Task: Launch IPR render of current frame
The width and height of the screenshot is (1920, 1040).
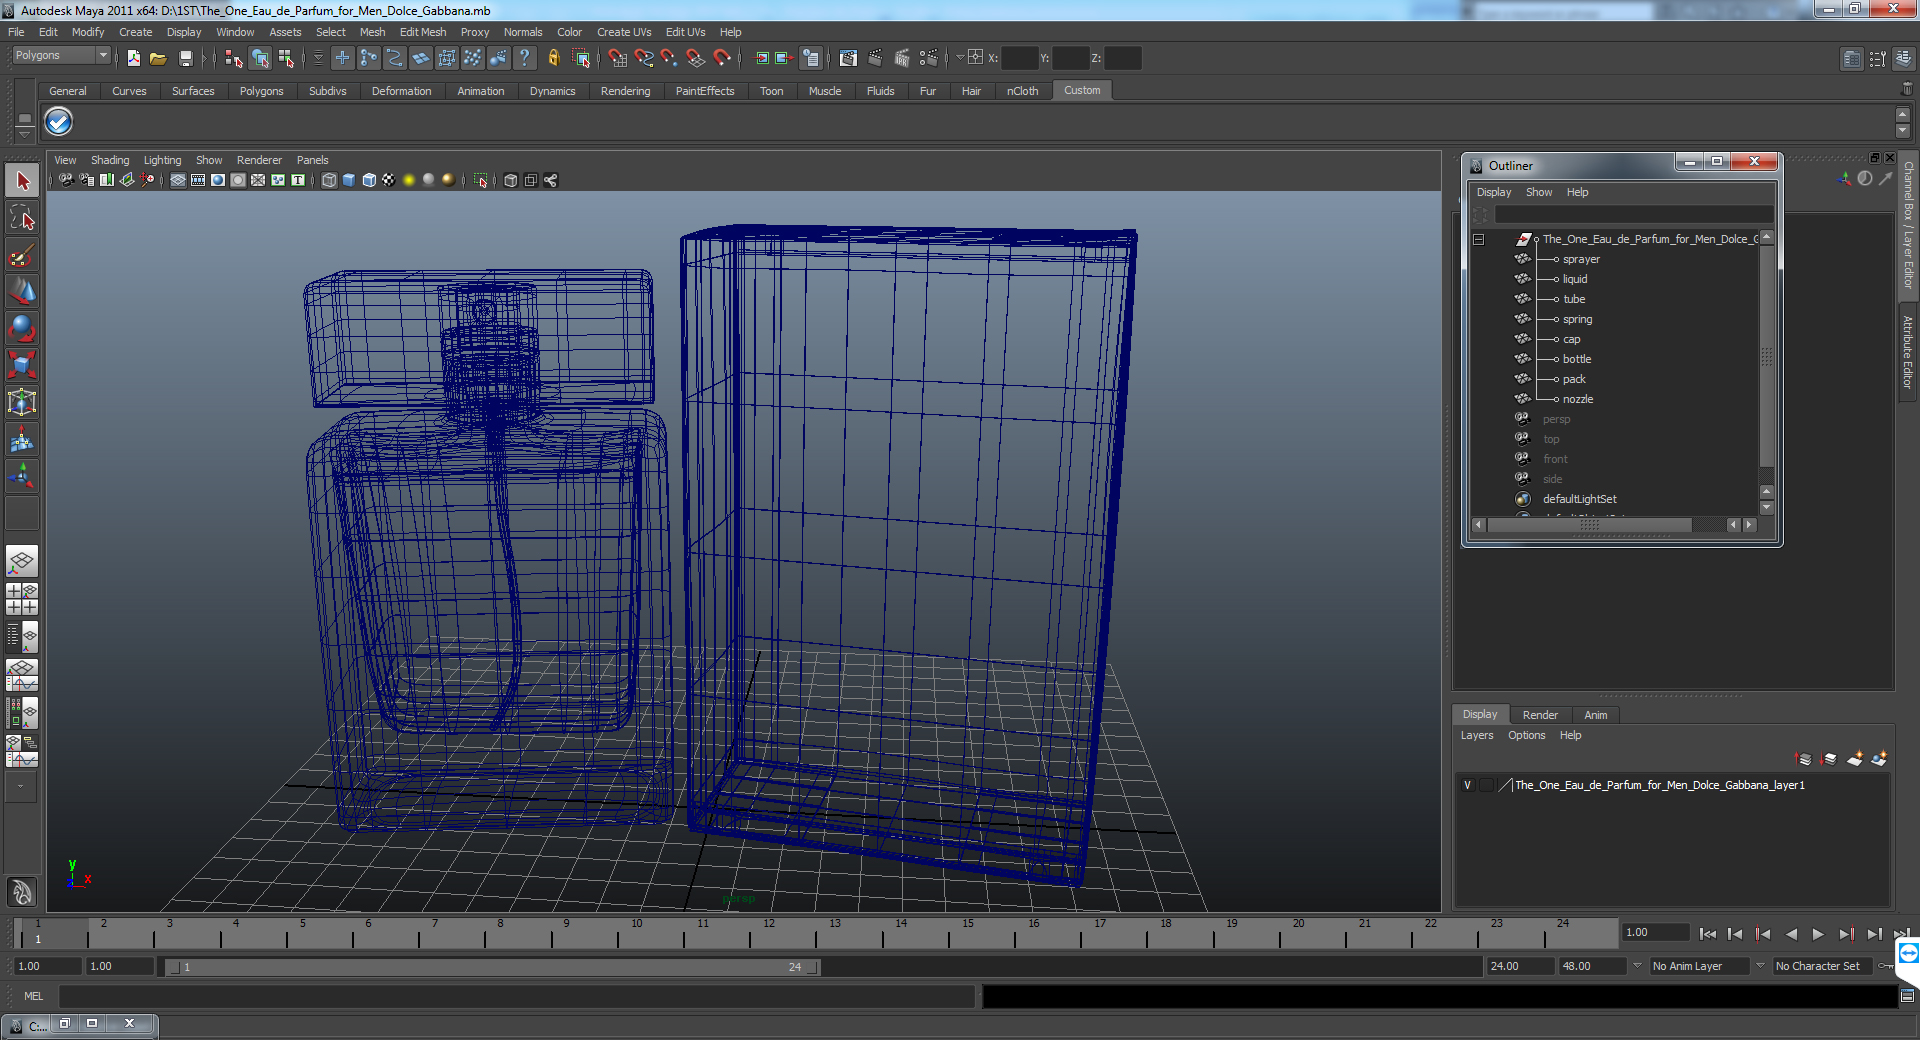Action: [902, 58]
